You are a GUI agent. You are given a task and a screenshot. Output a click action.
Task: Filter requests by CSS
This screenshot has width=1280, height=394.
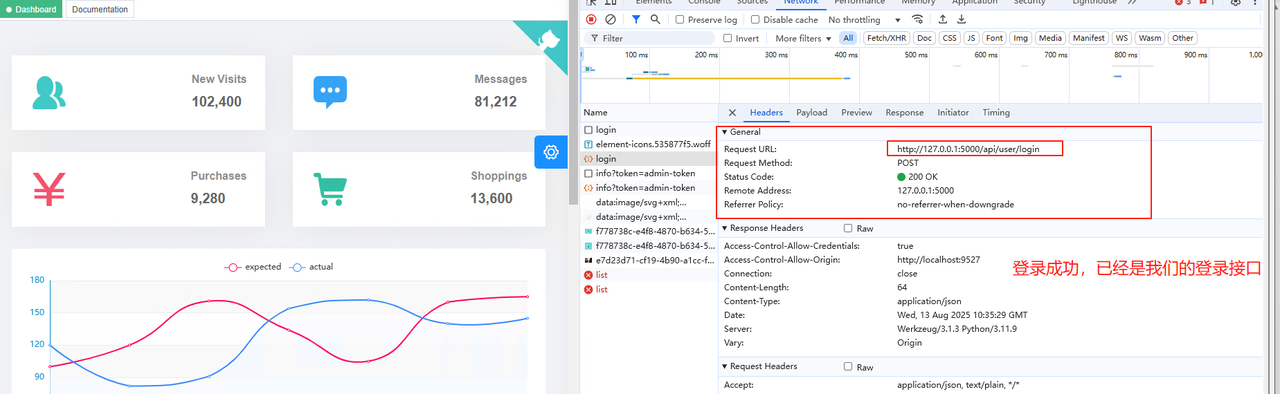(949, 38)
